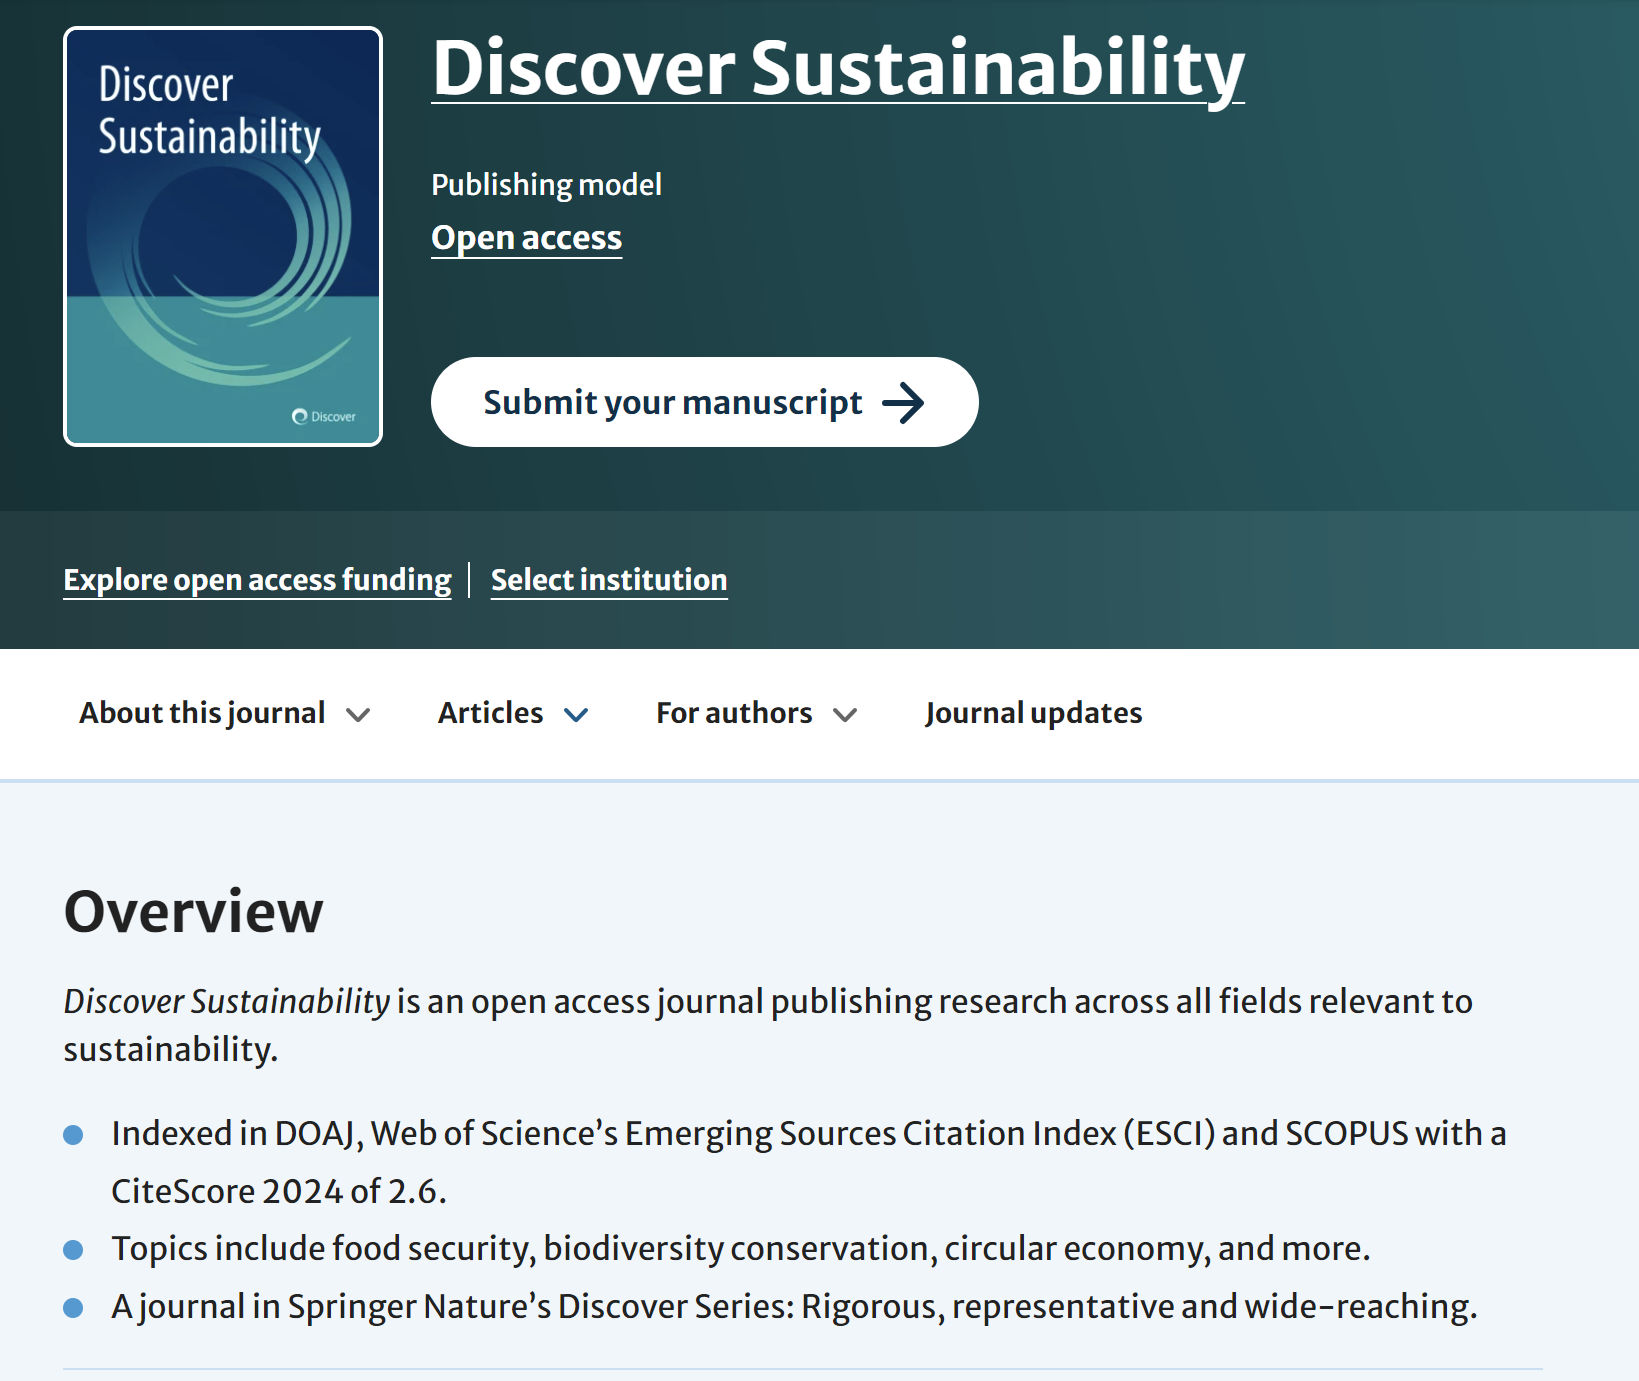Click the Overview heading
1639x1381 pixels.
tap(194, 911)
